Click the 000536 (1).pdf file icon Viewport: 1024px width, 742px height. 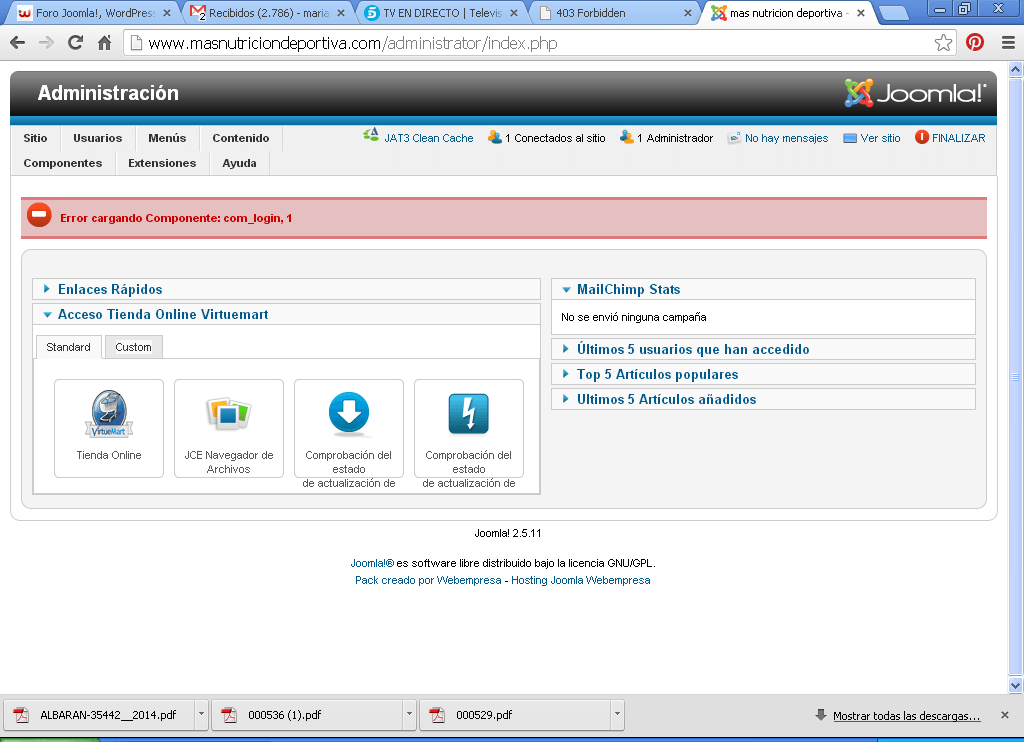click(229, 715)
